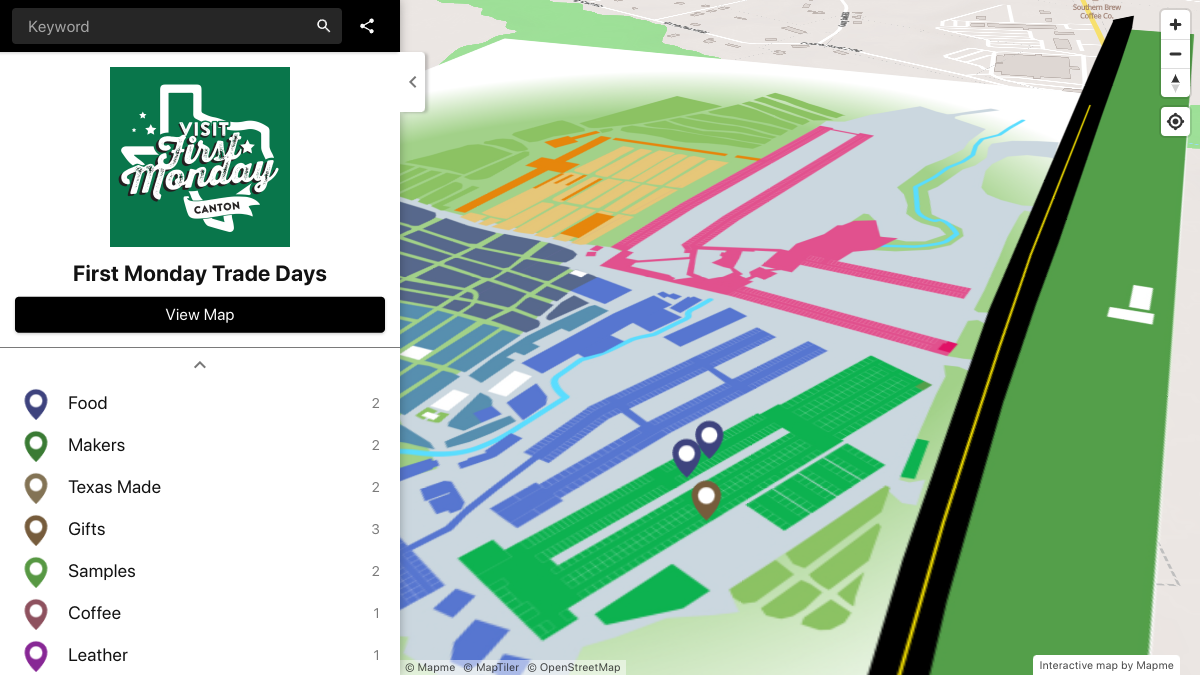Screen dimensions: 1200x675
Task: Click the Food count number 2
Action: (376, 404)
